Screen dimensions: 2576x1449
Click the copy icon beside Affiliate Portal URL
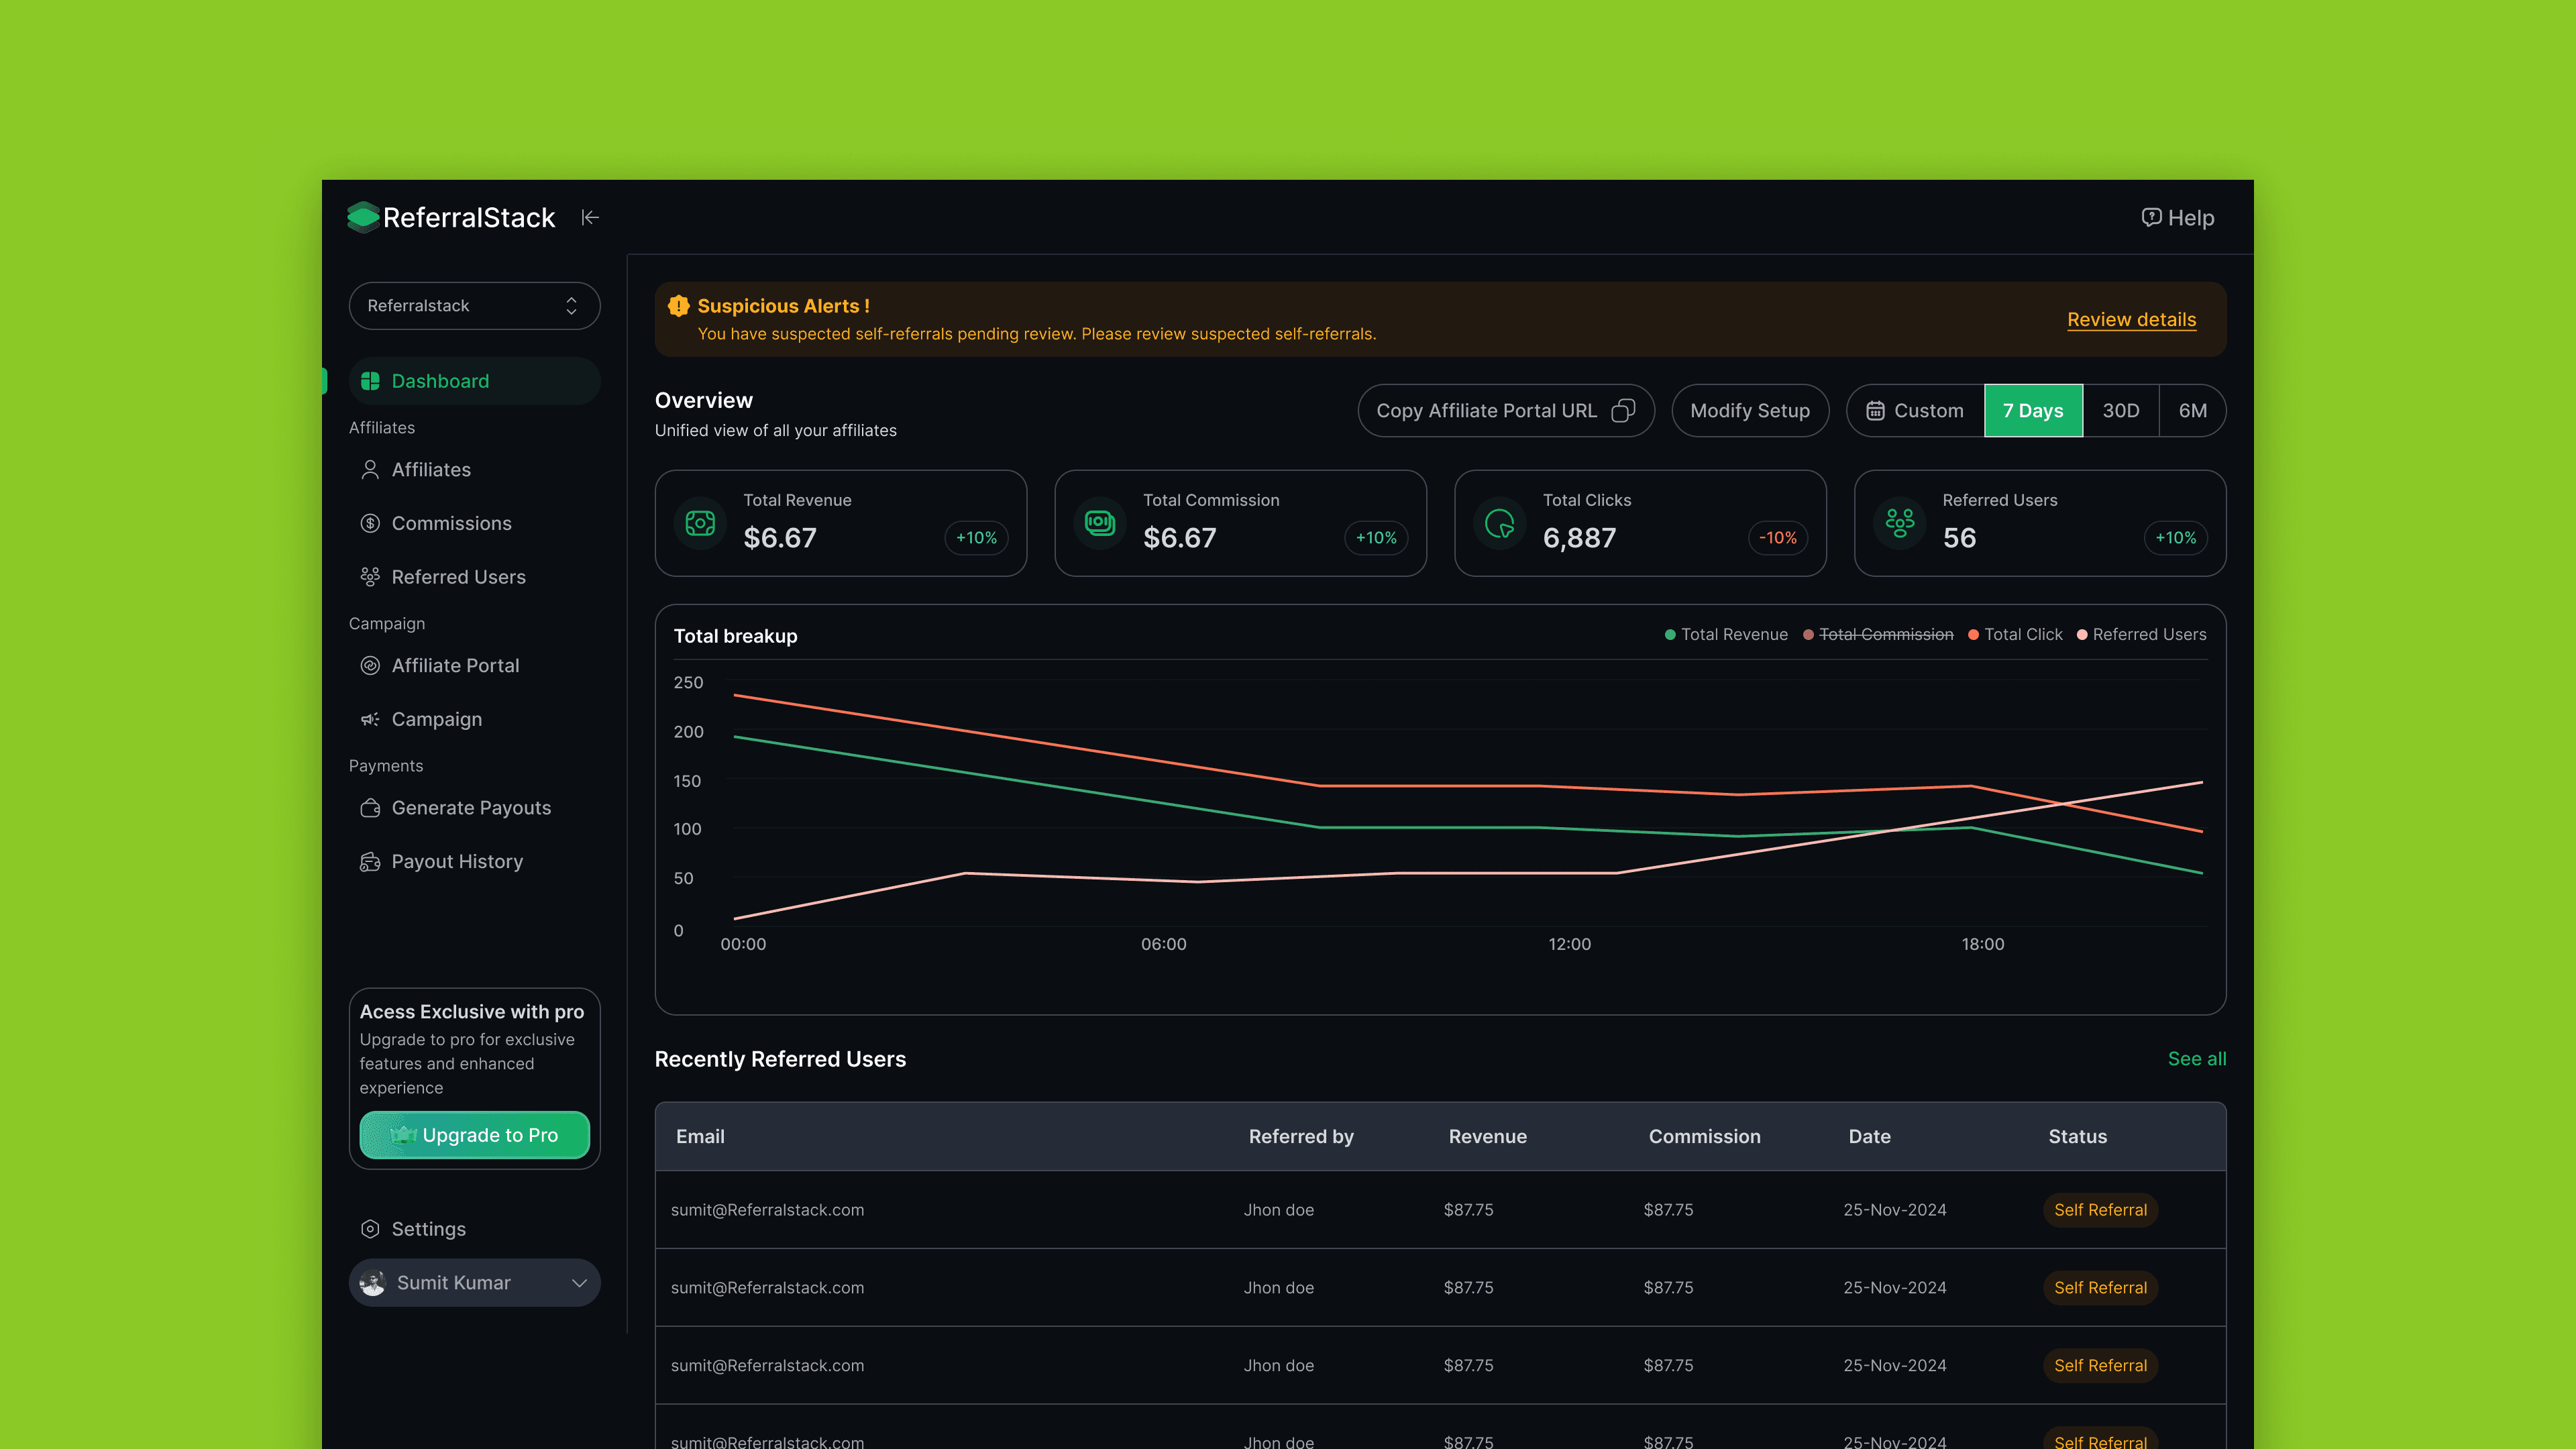click(x=1623, y=411)
